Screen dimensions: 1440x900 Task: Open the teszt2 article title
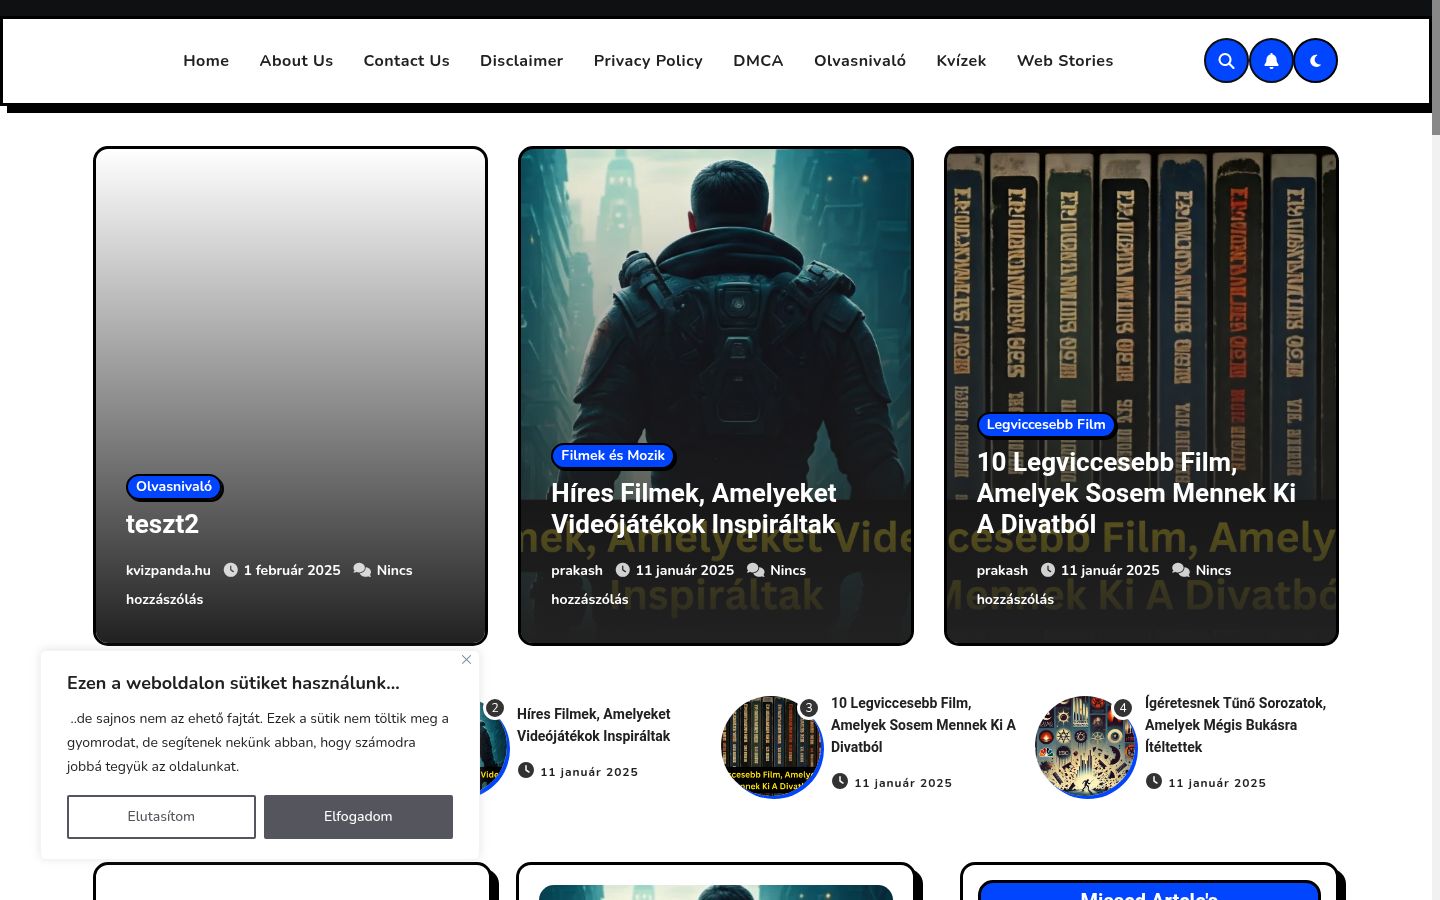point(162,524)
